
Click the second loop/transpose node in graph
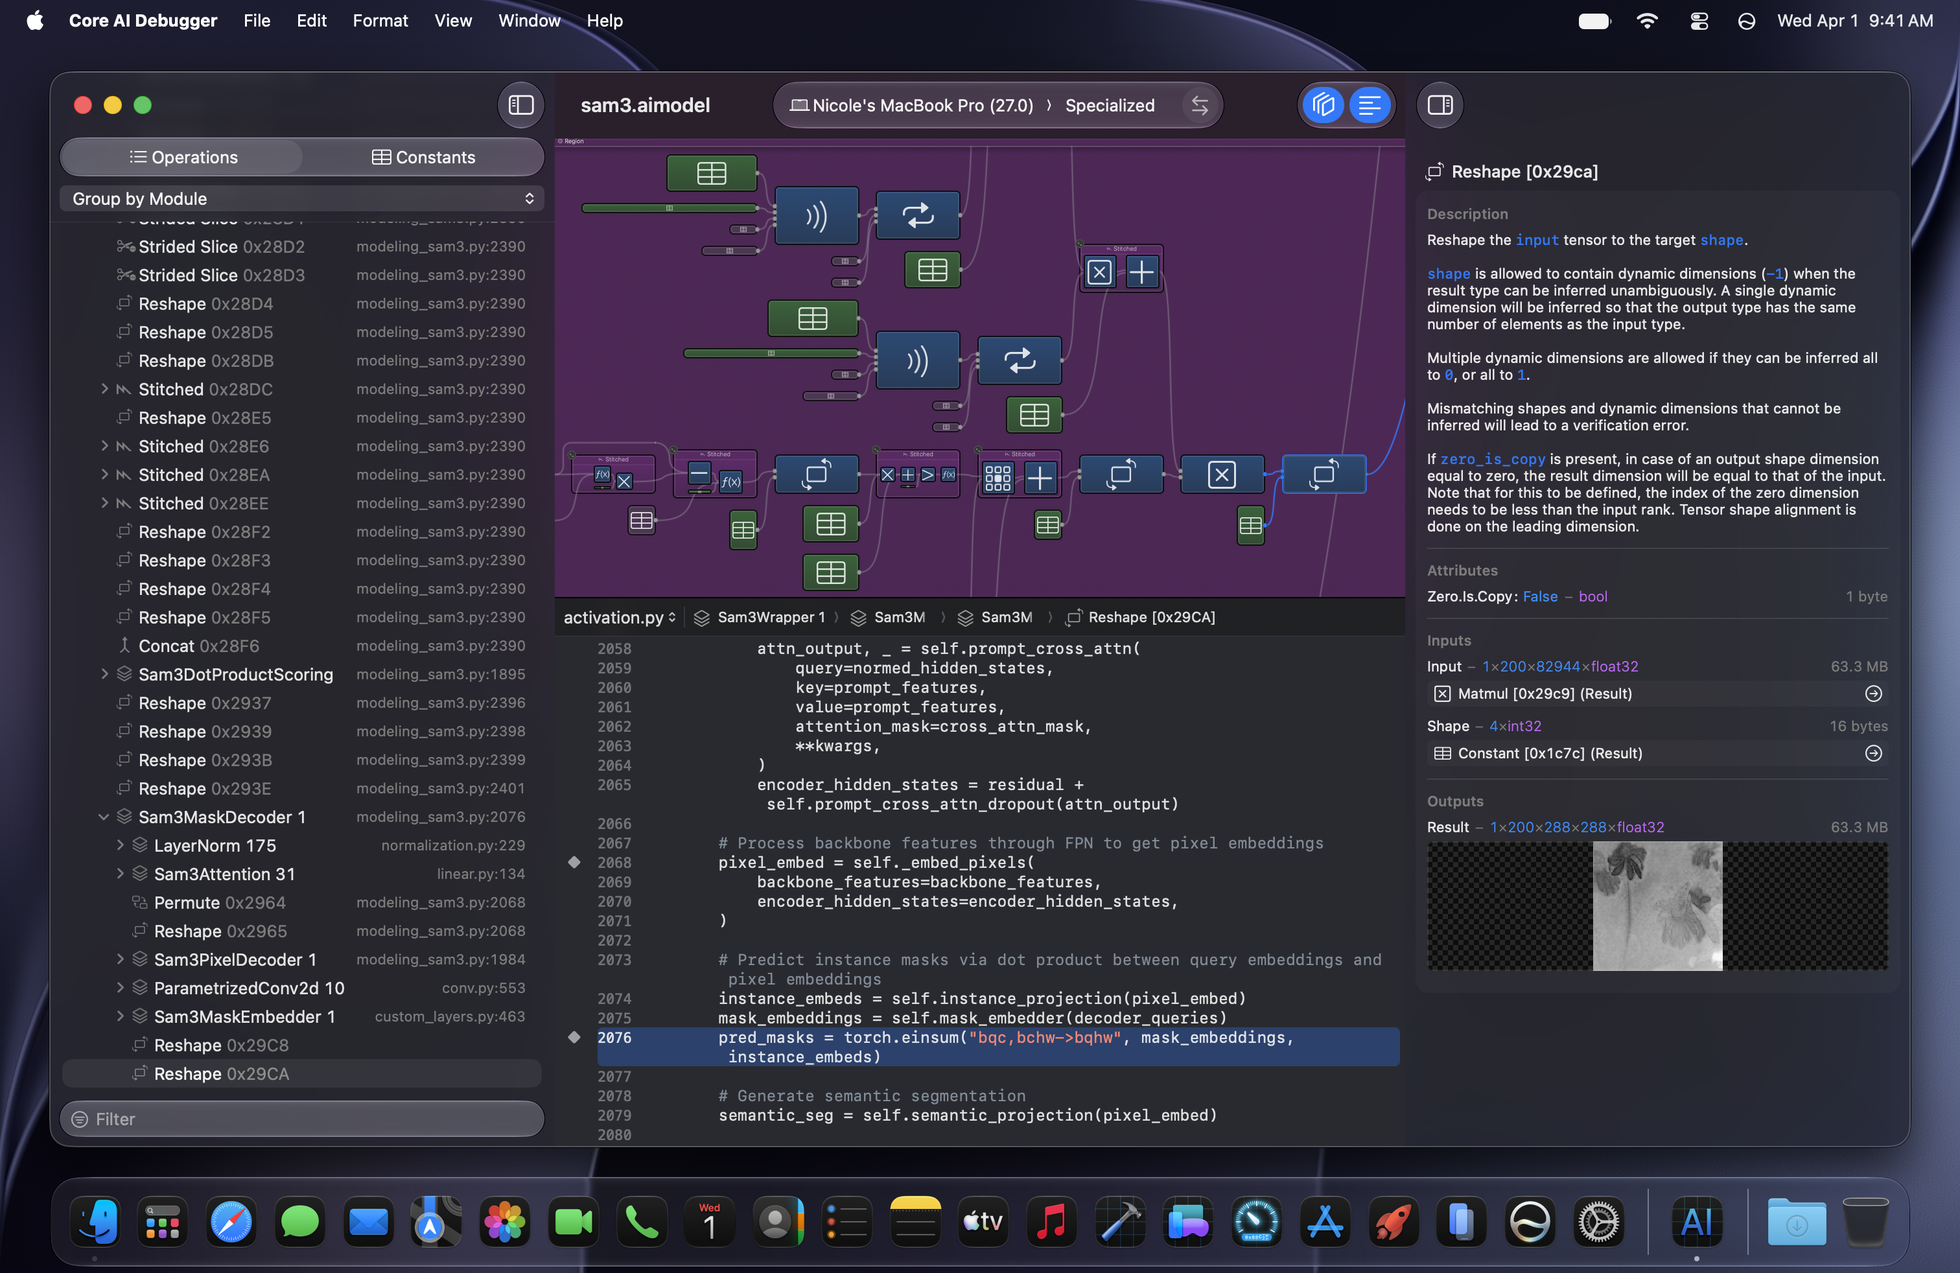[1019, 360]
